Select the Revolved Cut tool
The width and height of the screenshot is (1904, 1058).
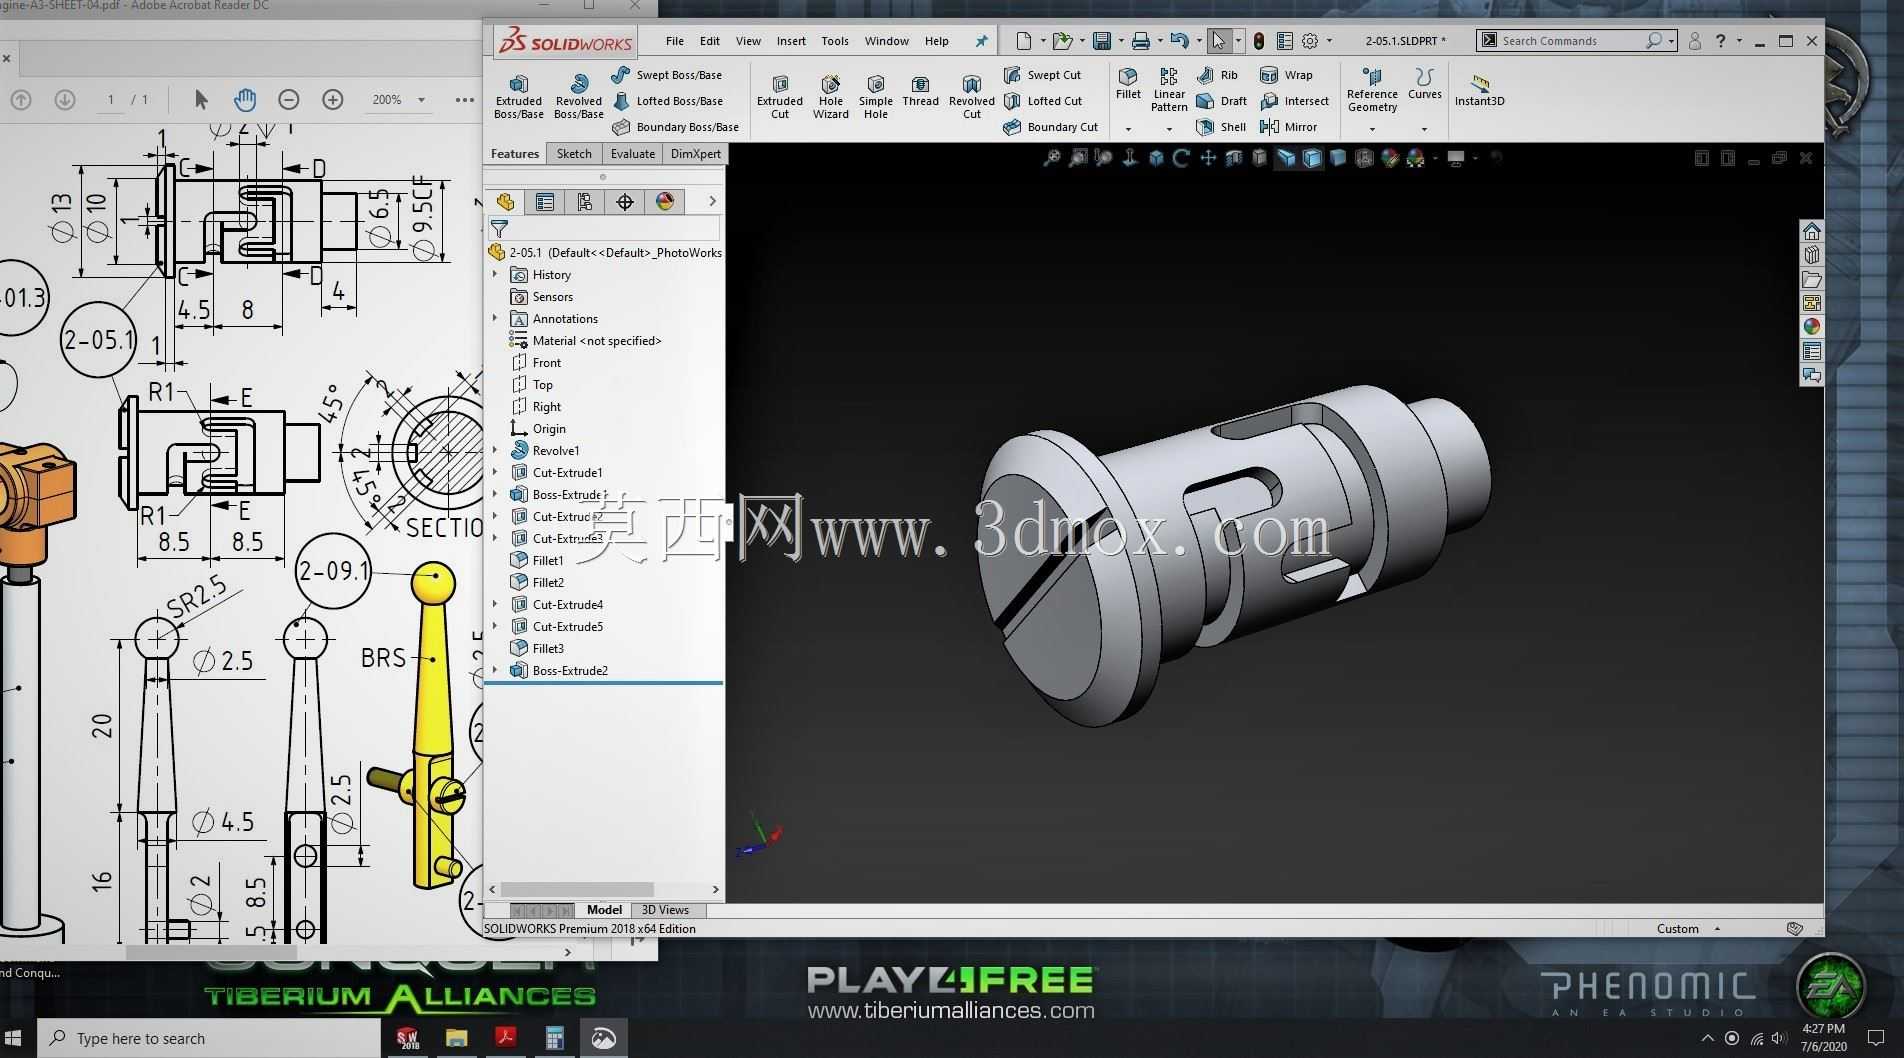pyautogui.click(x=971, y=96)
